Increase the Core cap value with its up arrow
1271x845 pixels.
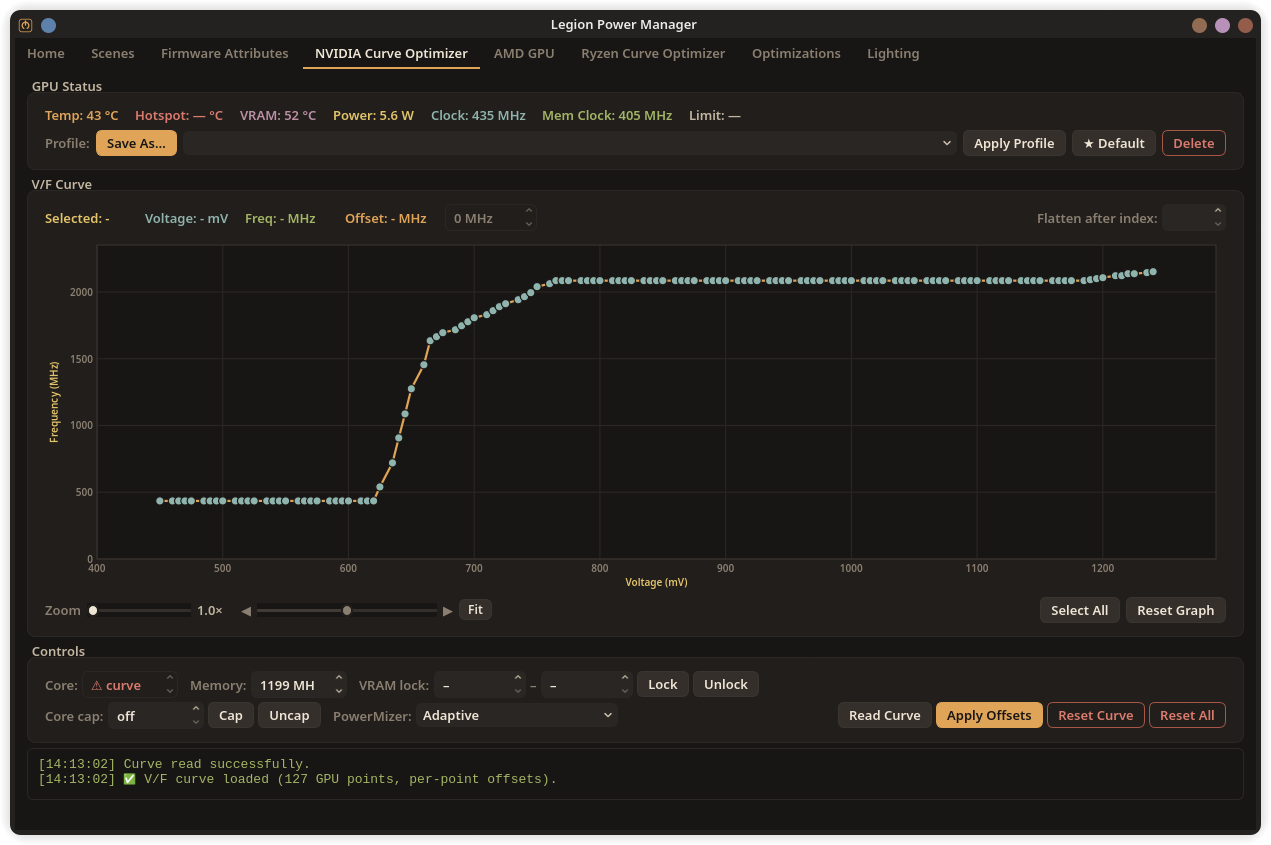click(196, 710)
